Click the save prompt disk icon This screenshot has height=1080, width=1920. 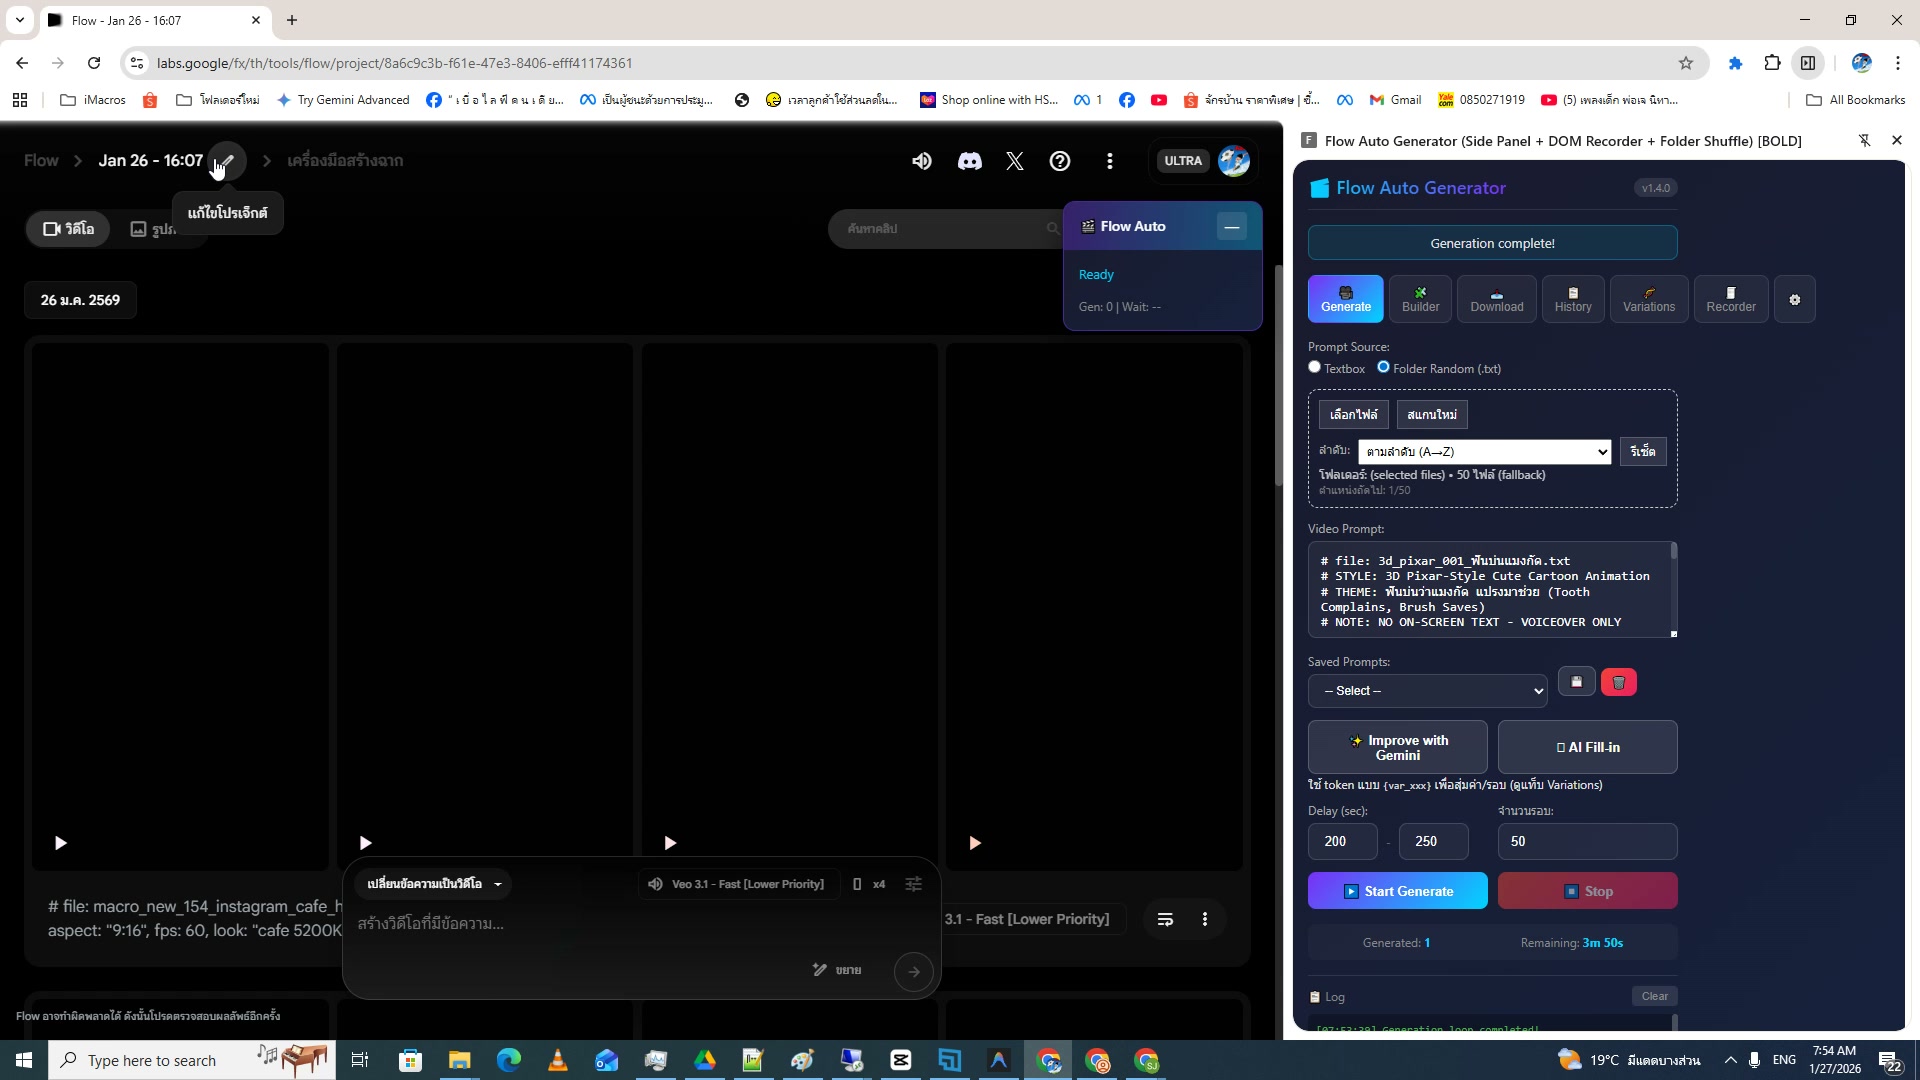click(x=1576, y=682)
